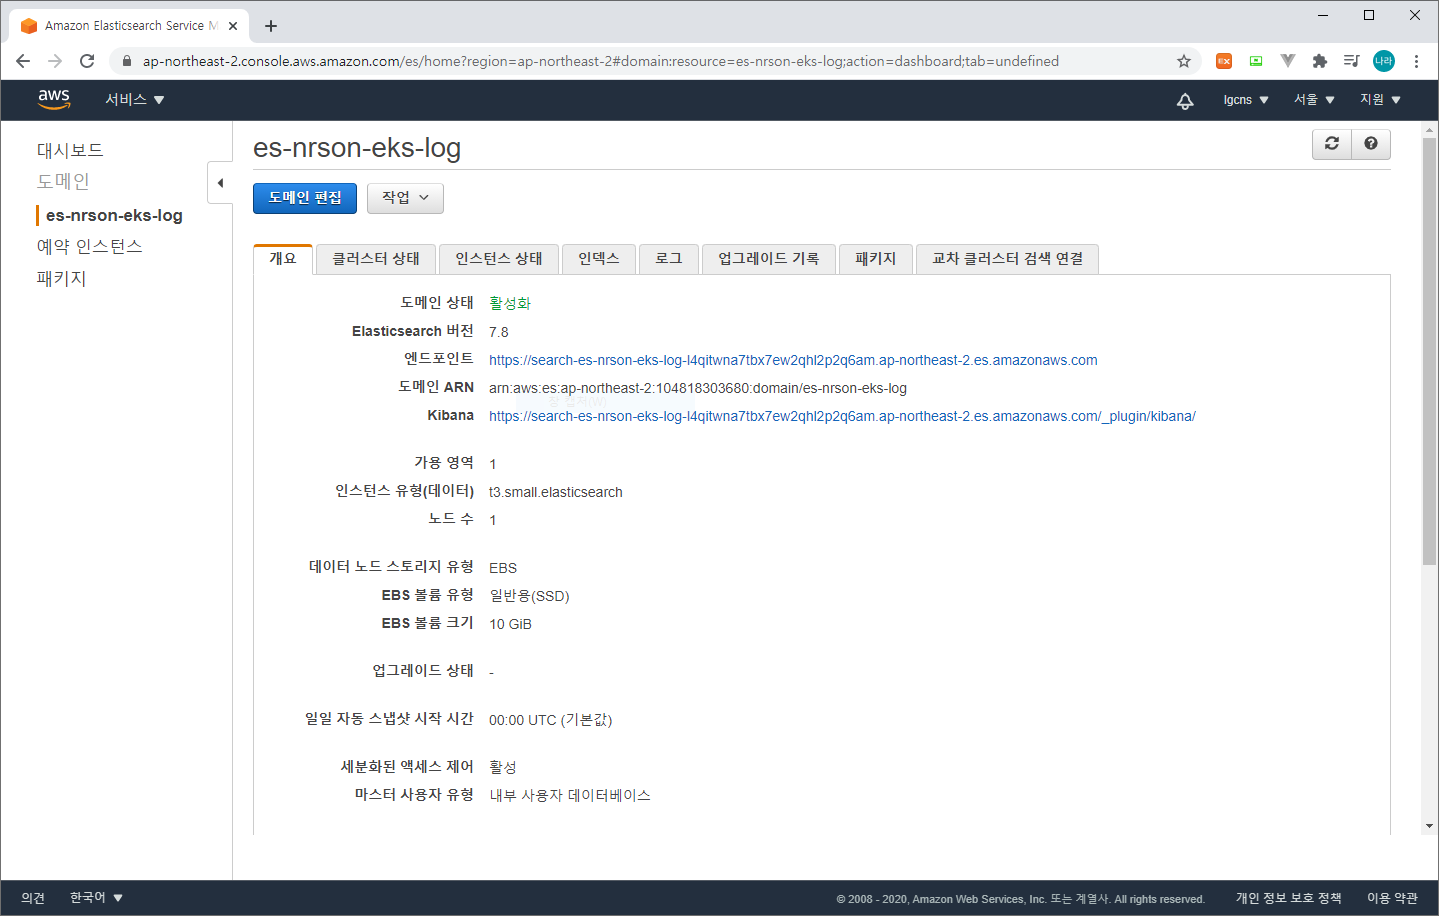The image size is (1439, 916).
Task: Open a new browser tab
Action: pos(271,26)
